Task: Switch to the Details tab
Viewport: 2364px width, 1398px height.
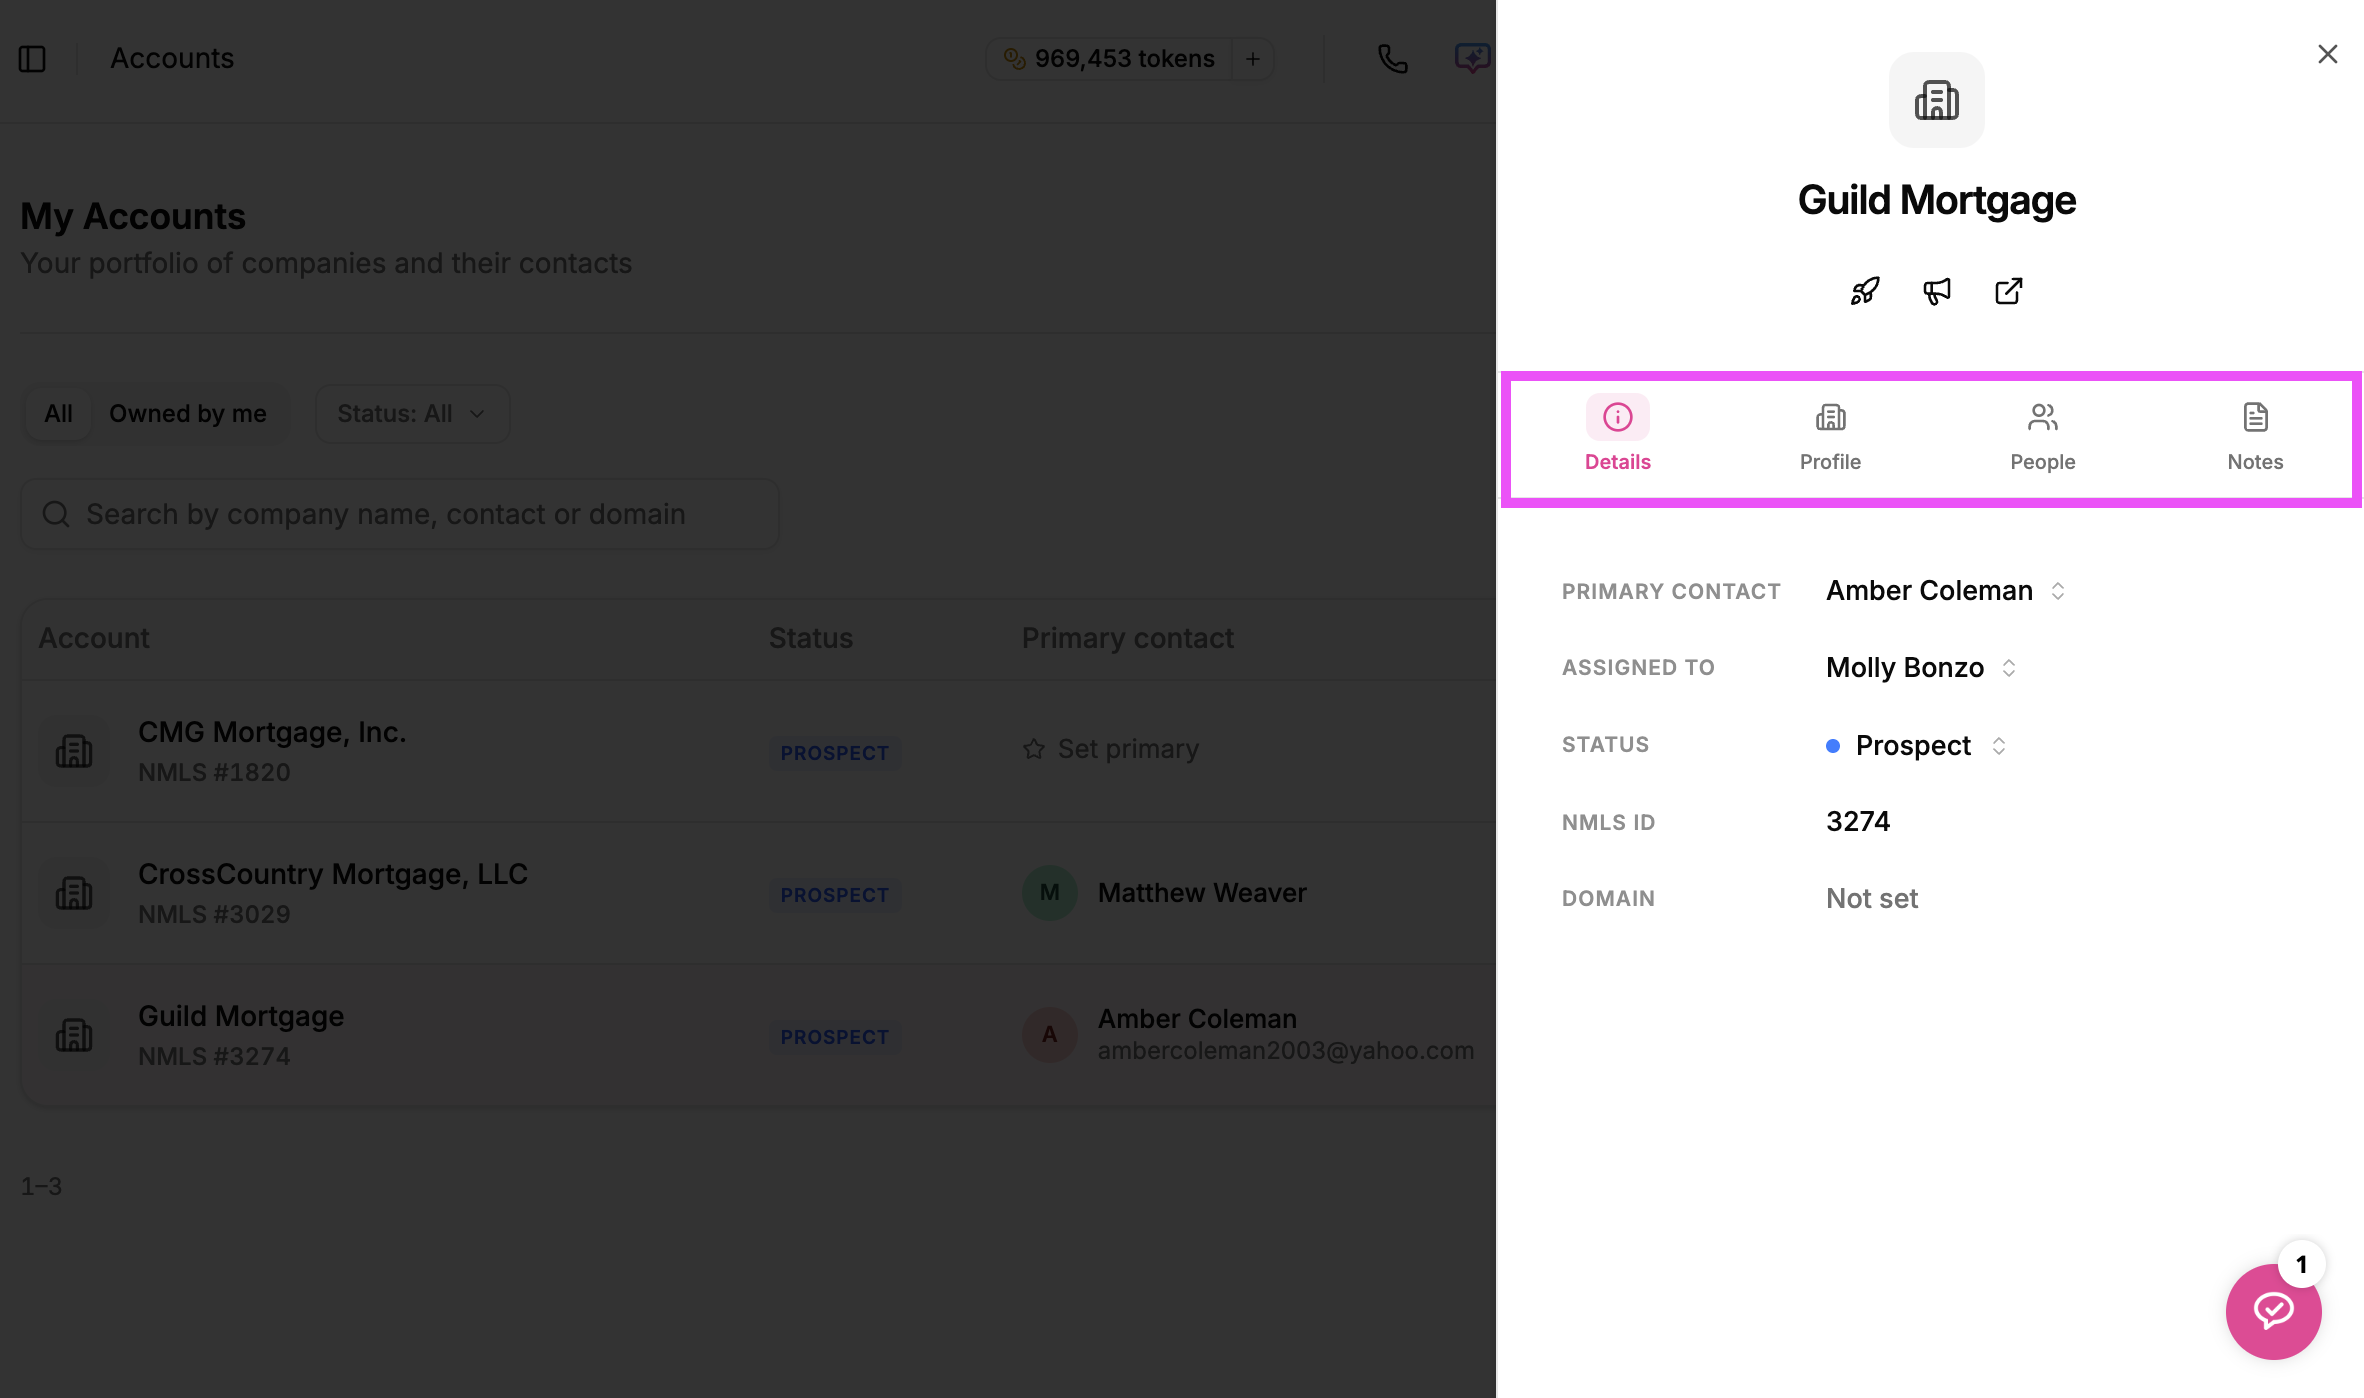Action: [x=1617, y=435]
